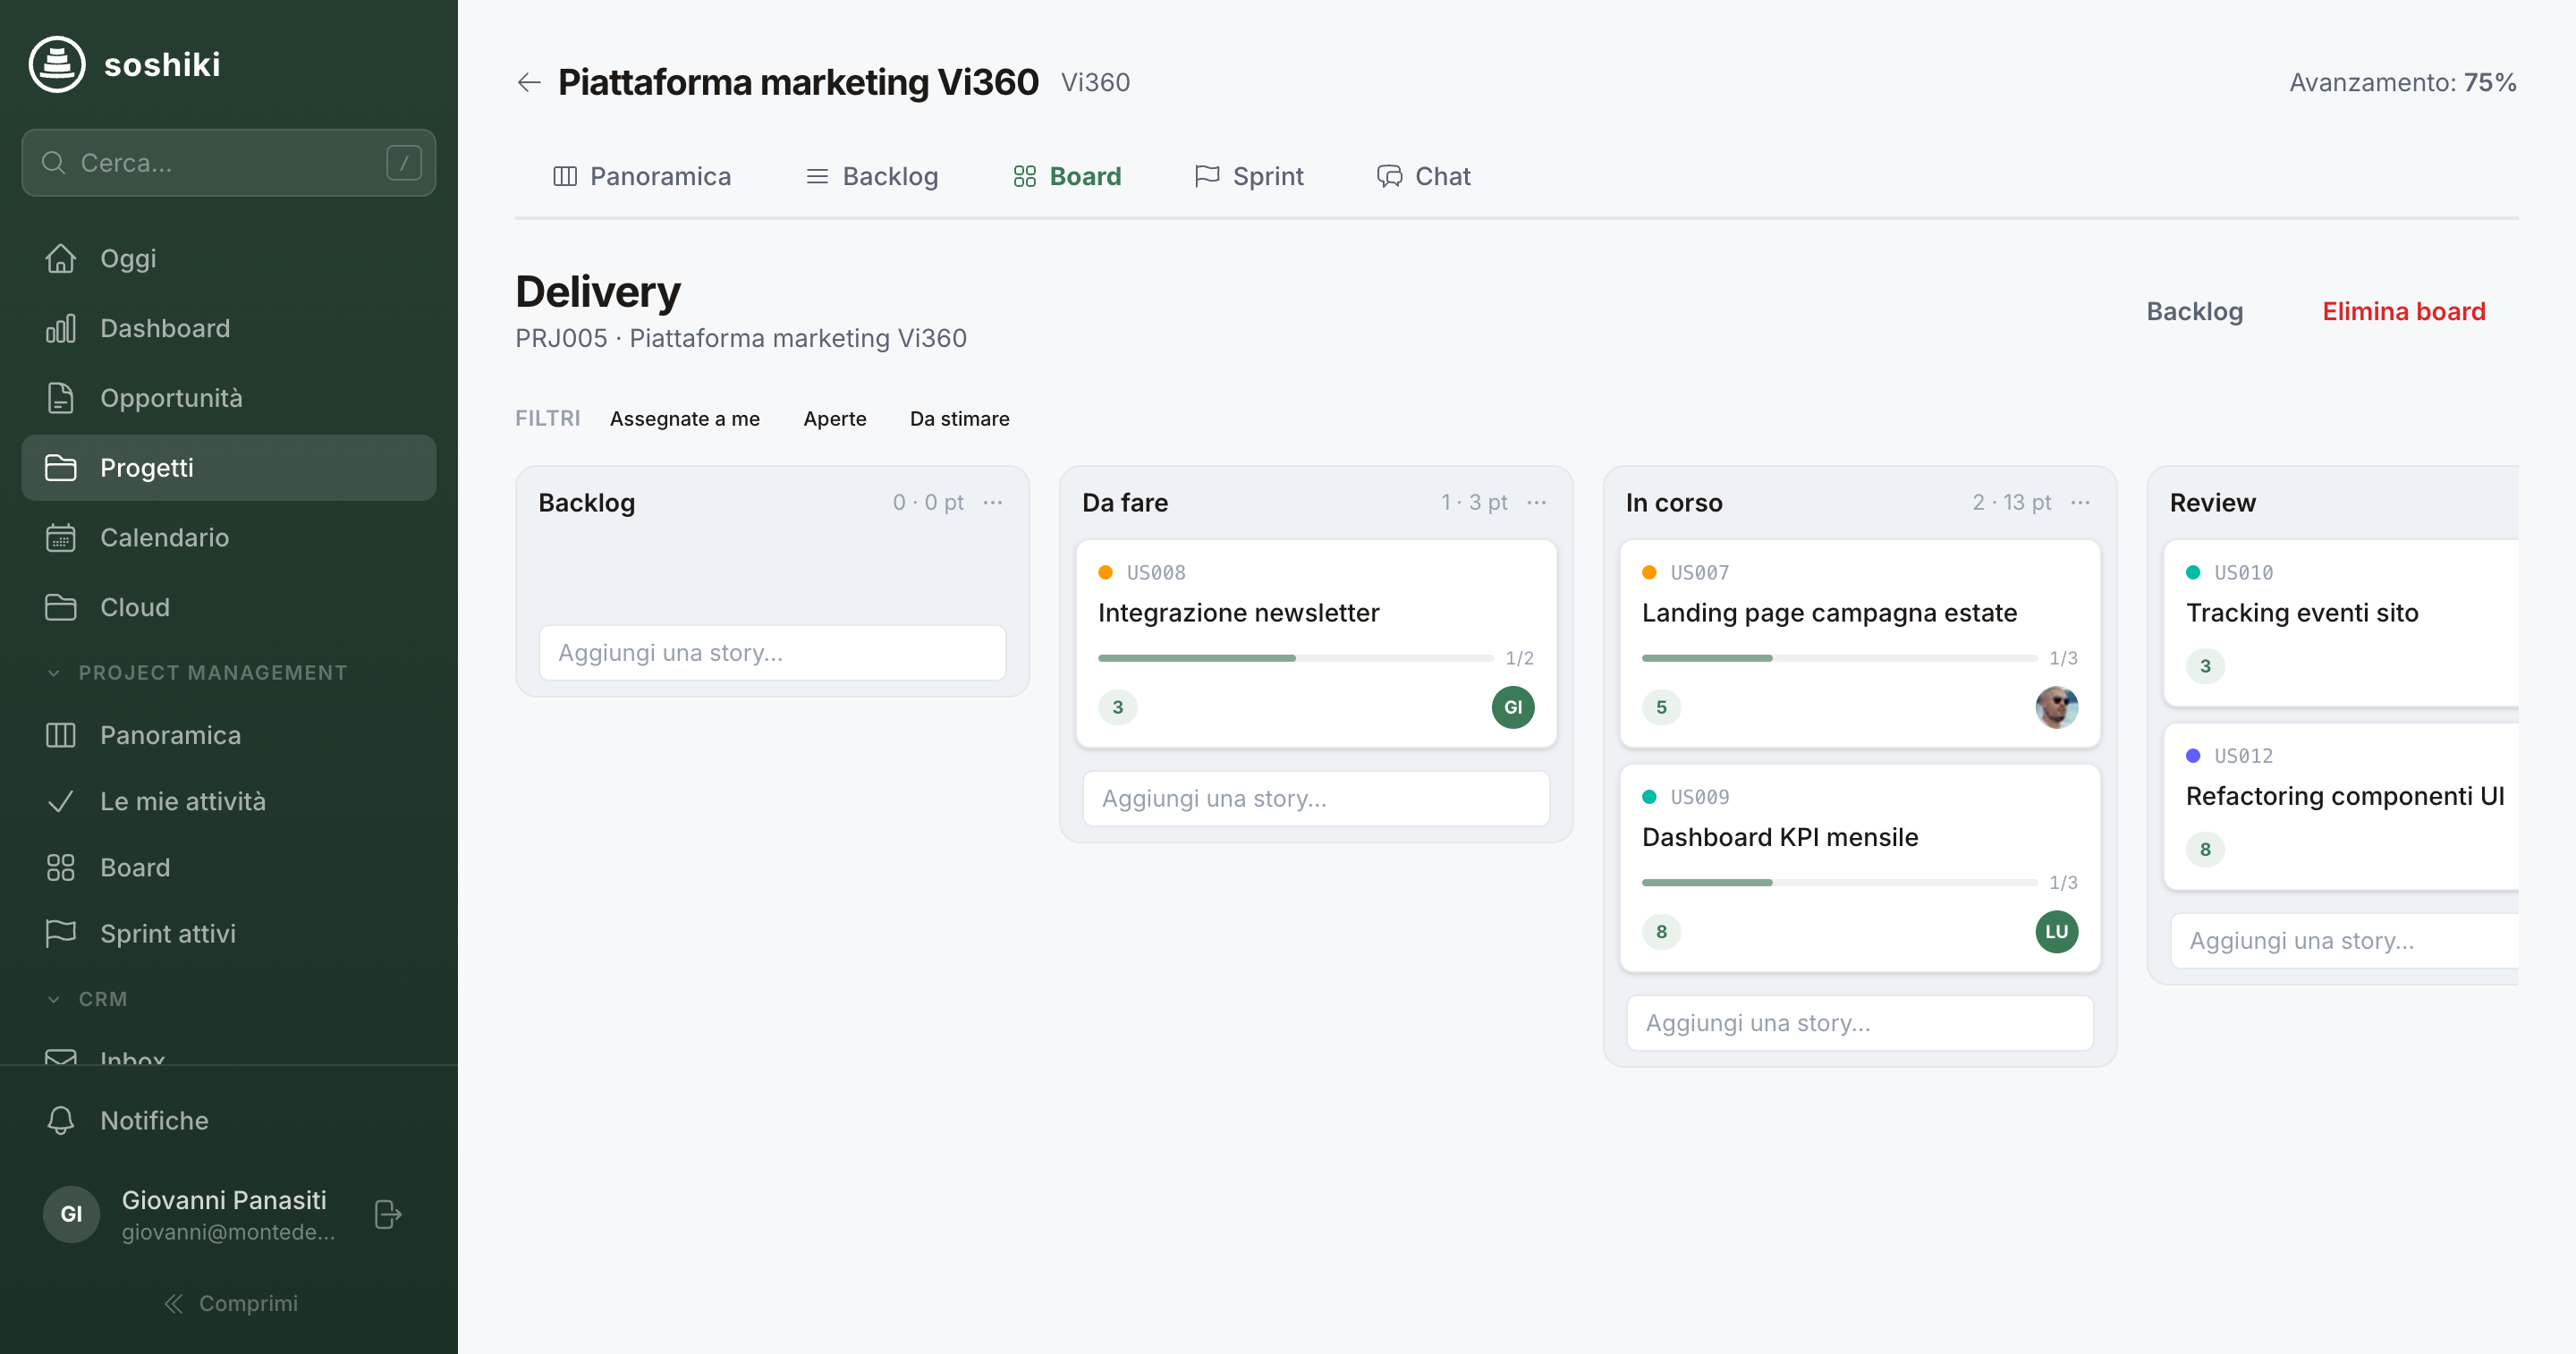Open the Dashboard KPI mensile story
This screenshot has width=2576, height=1354.
(1780, 837)
